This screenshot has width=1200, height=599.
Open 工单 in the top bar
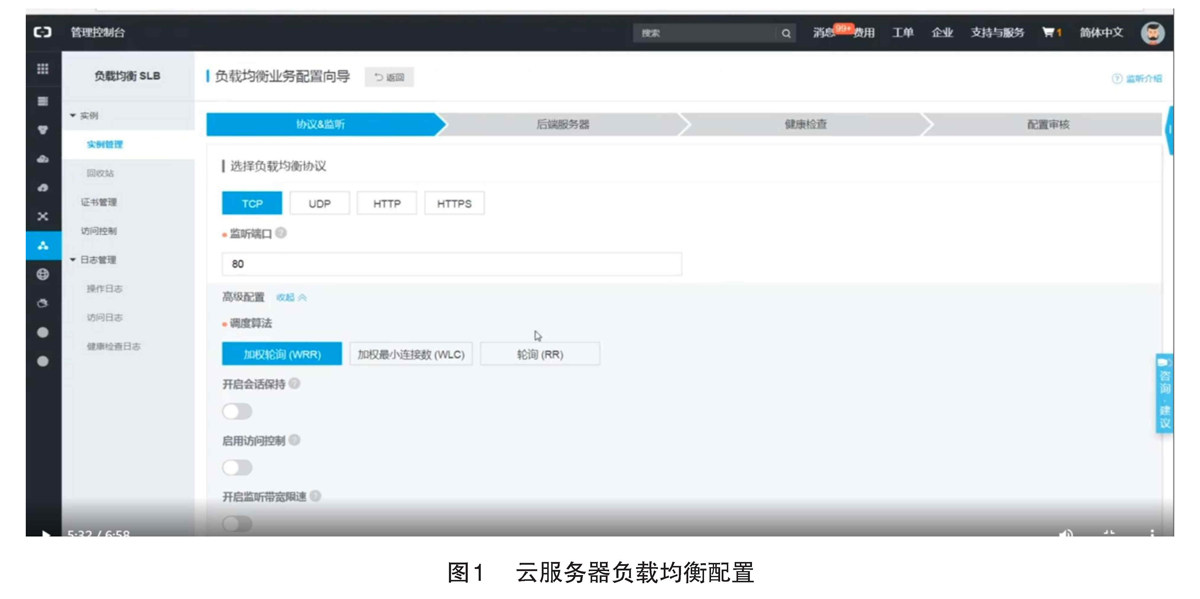tap(903, 33)
